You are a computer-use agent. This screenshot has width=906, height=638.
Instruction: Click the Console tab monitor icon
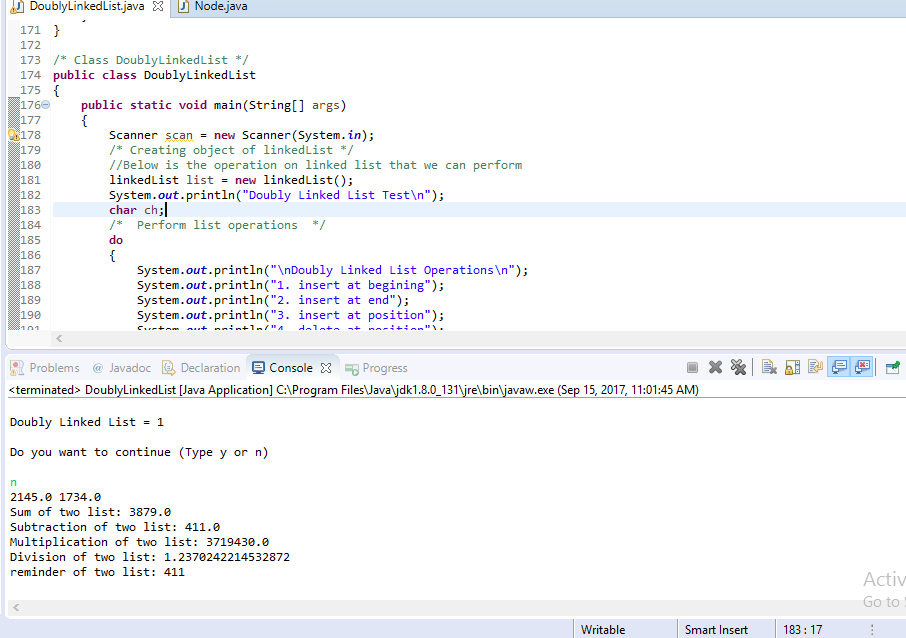(259, 368)
